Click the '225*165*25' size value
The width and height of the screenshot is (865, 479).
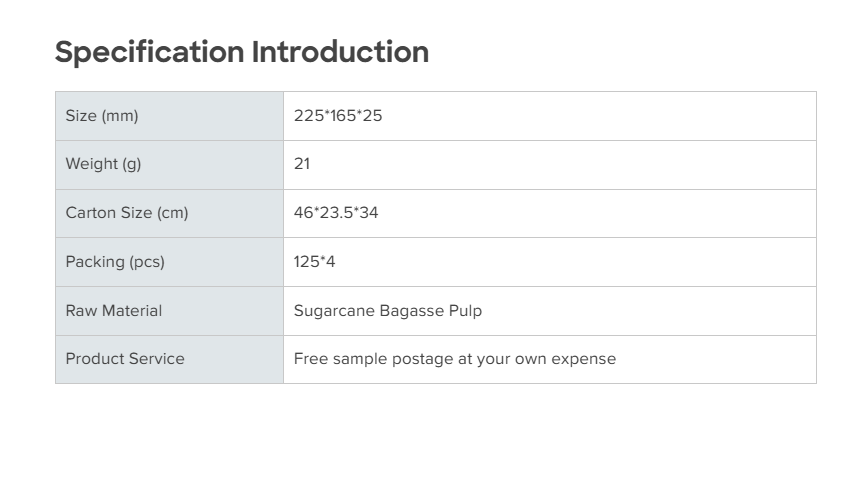tap(338, 116)
